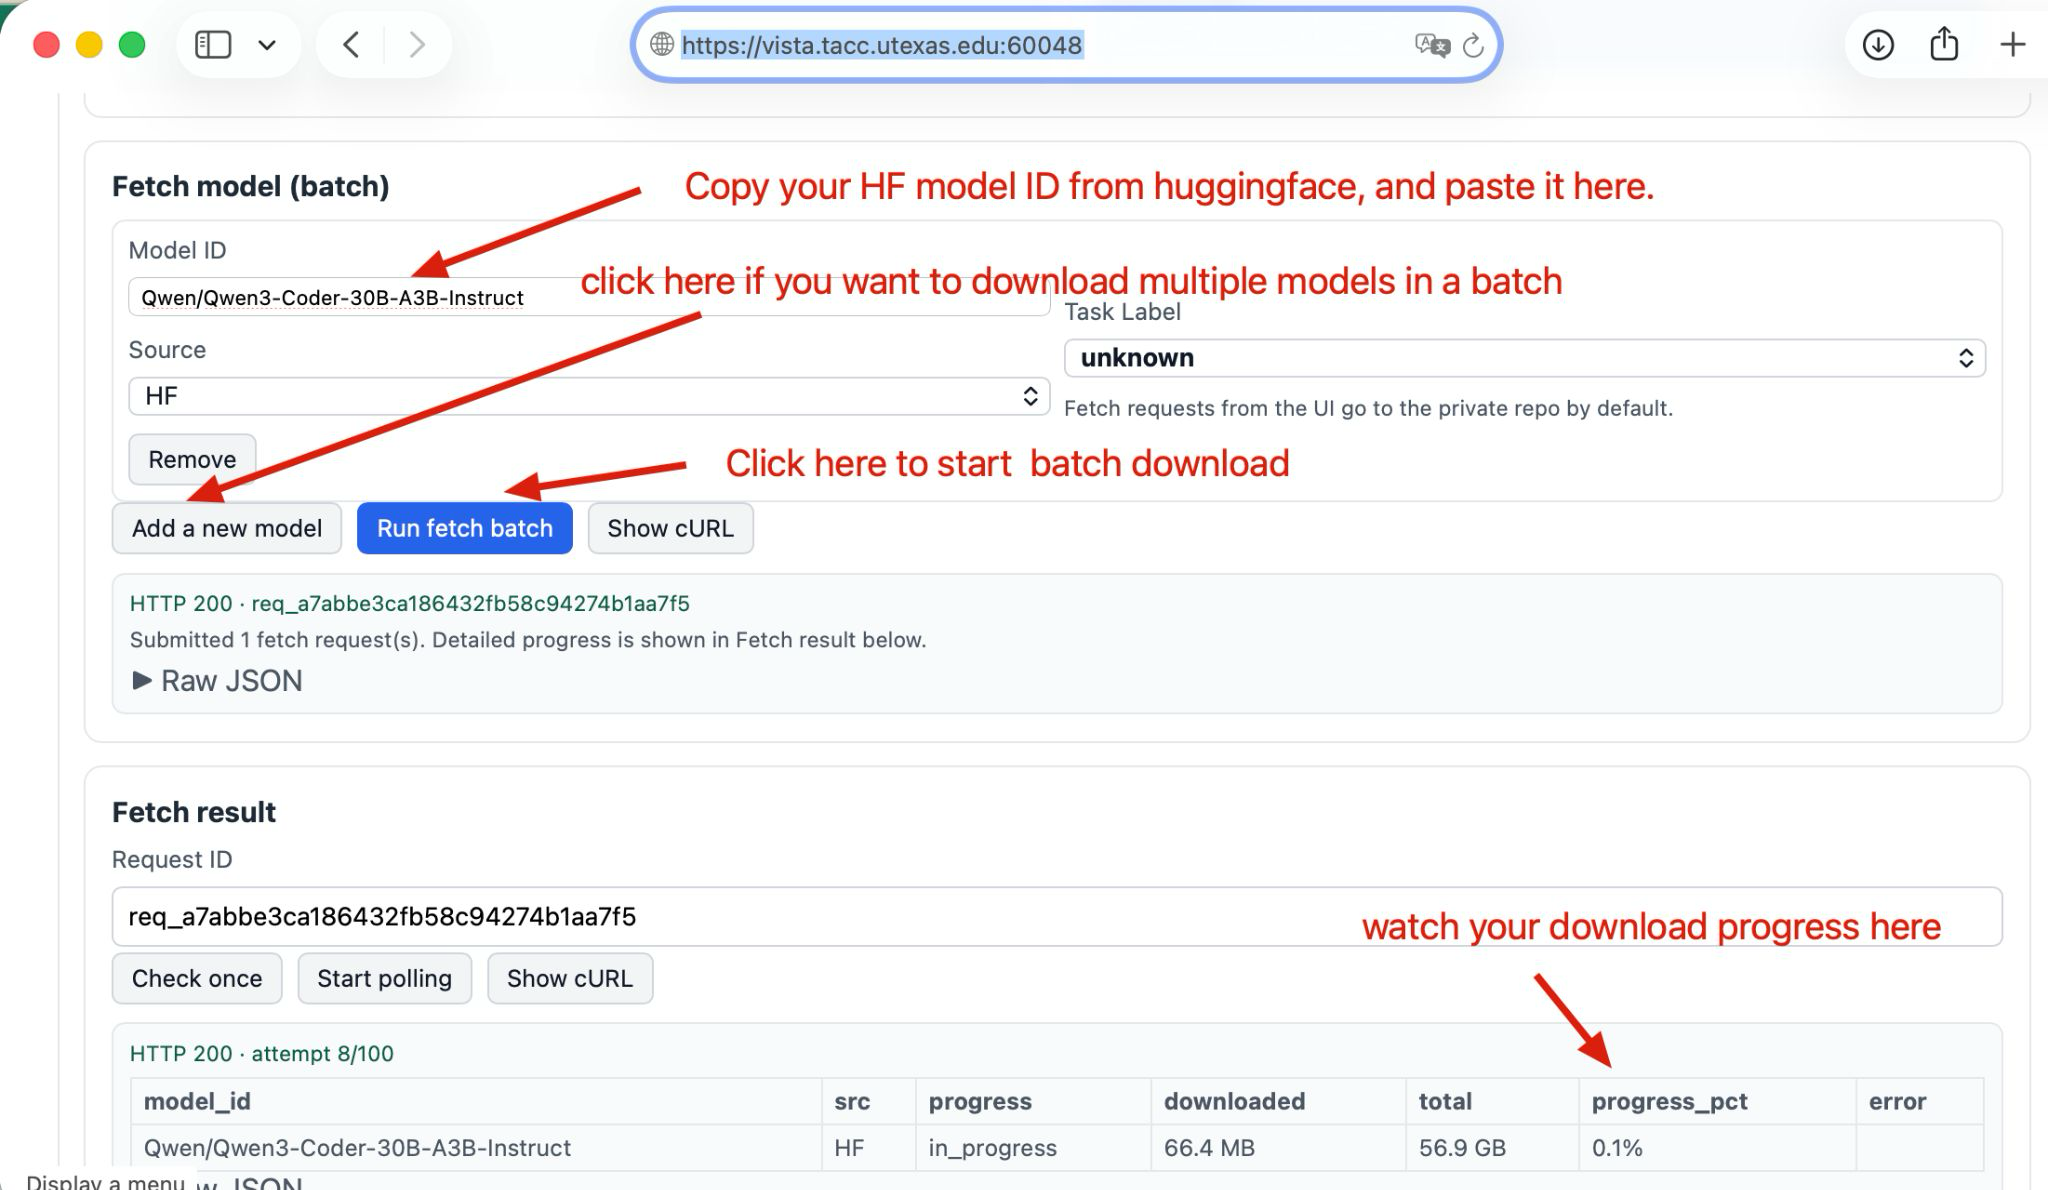The width and height of the screenshot is (2048, 1190).
Task: Click the globe icon in URL bar
Action: click(x=661, y=45)
